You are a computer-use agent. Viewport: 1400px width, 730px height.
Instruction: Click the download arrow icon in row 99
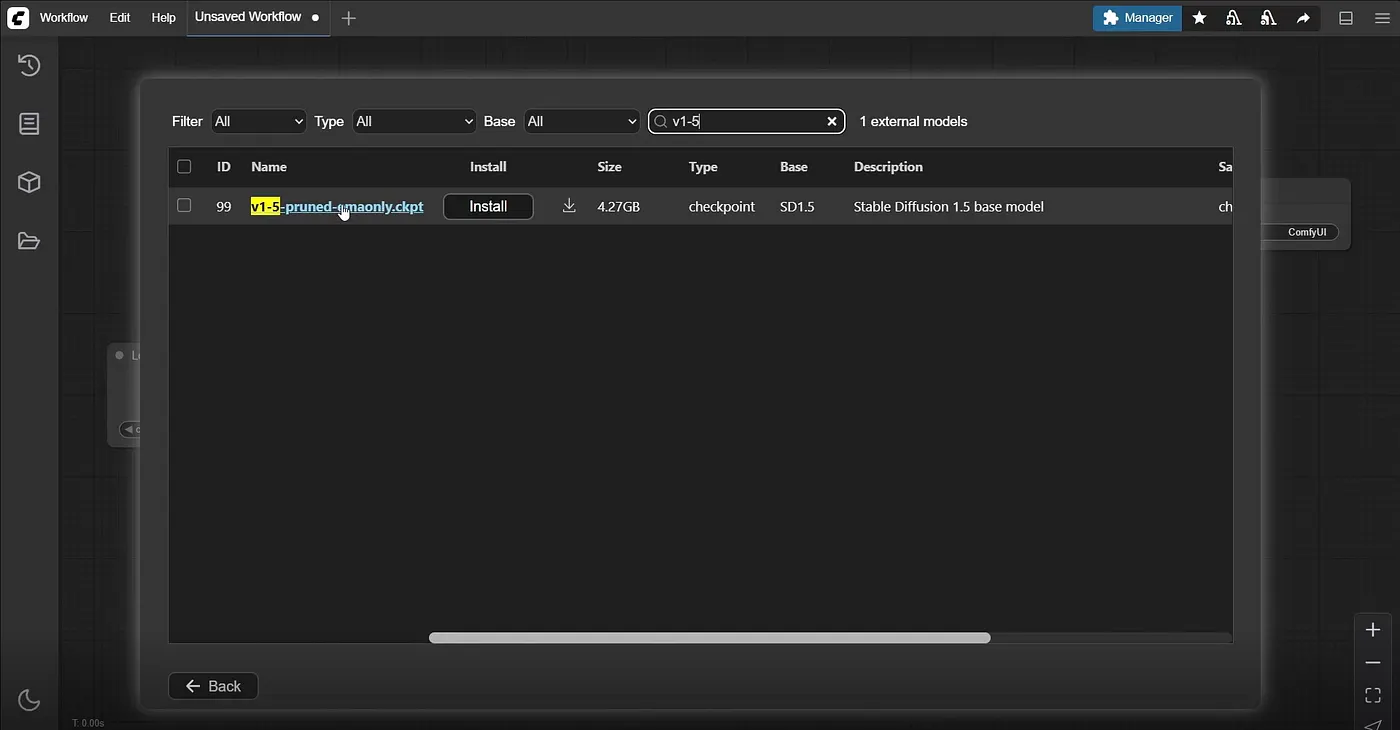pos(569,206)
